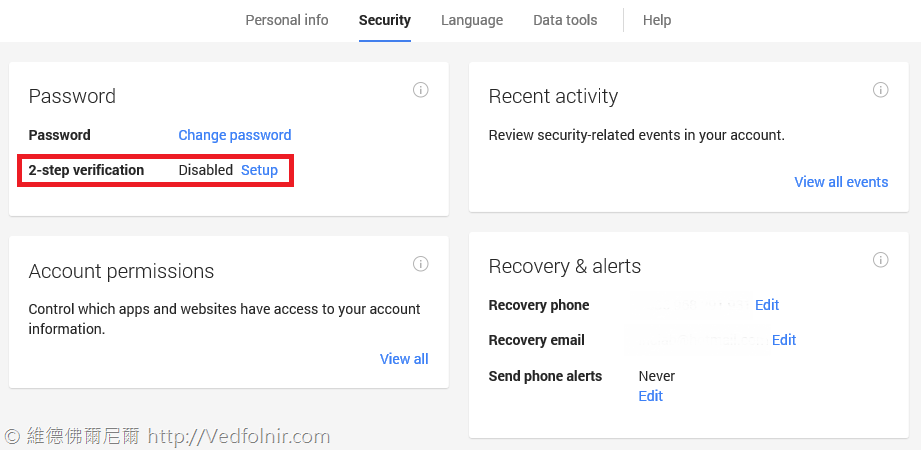
Task: Go to the Data tools tab
Action: point(565,20)
